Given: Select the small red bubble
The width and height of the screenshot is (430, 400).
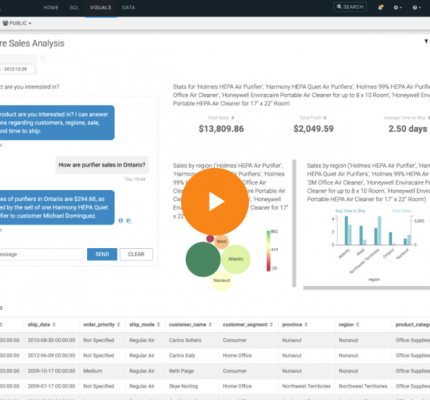Looking at the screenshot, I should (x=210, y=239).
